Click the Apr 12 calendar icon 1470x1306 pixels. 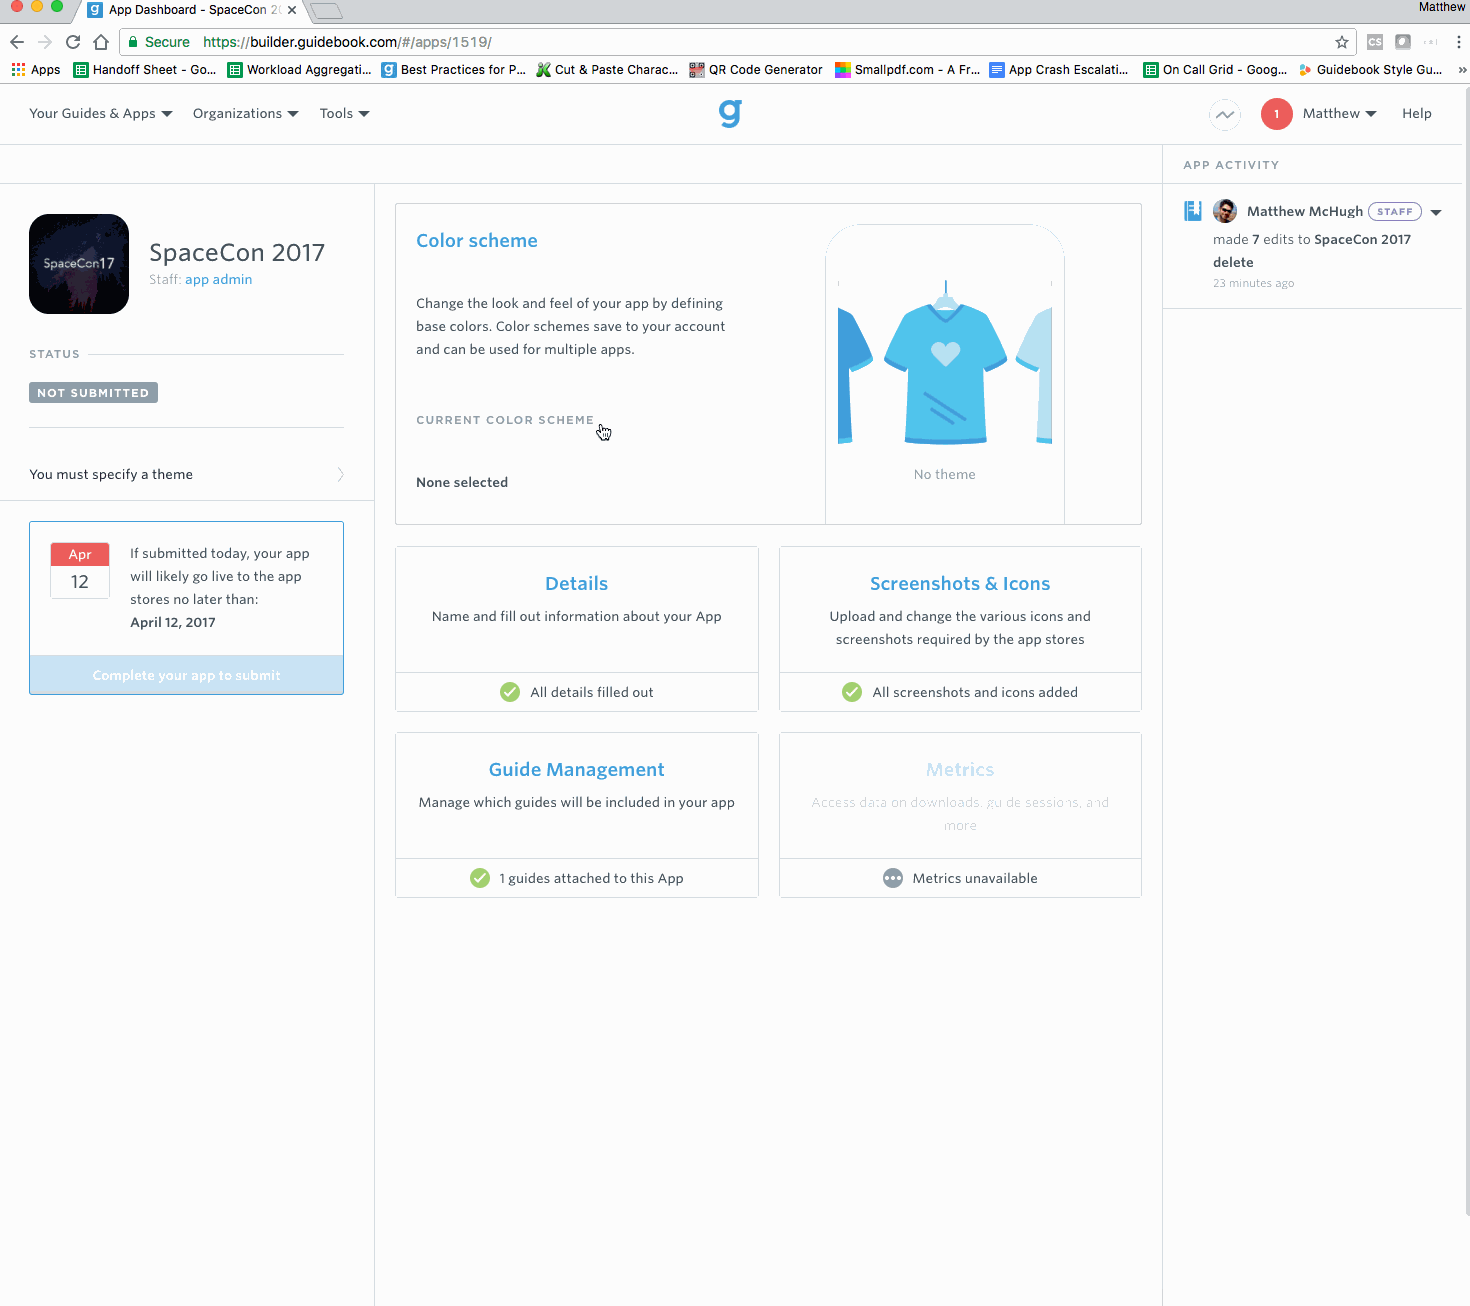80,570
